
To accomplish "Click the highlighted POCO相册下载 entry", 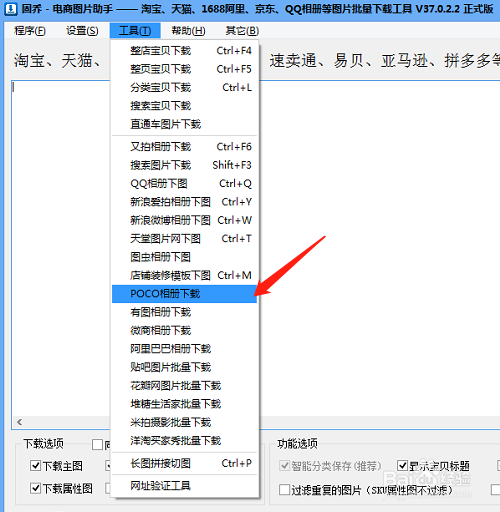I will coord(184,294).
